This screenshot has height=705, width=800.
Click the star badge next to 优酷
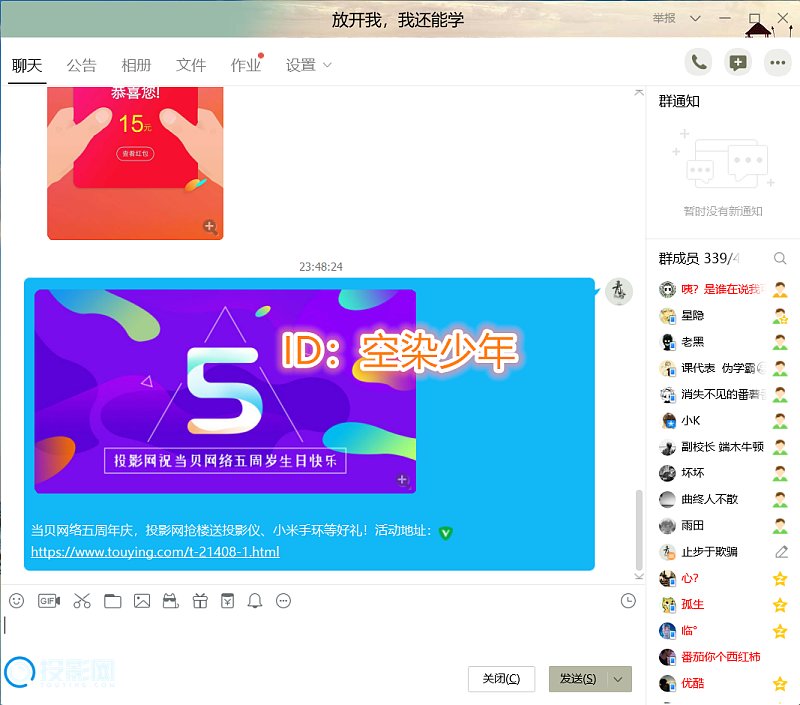pyautogui.click(x=780, y=683)
